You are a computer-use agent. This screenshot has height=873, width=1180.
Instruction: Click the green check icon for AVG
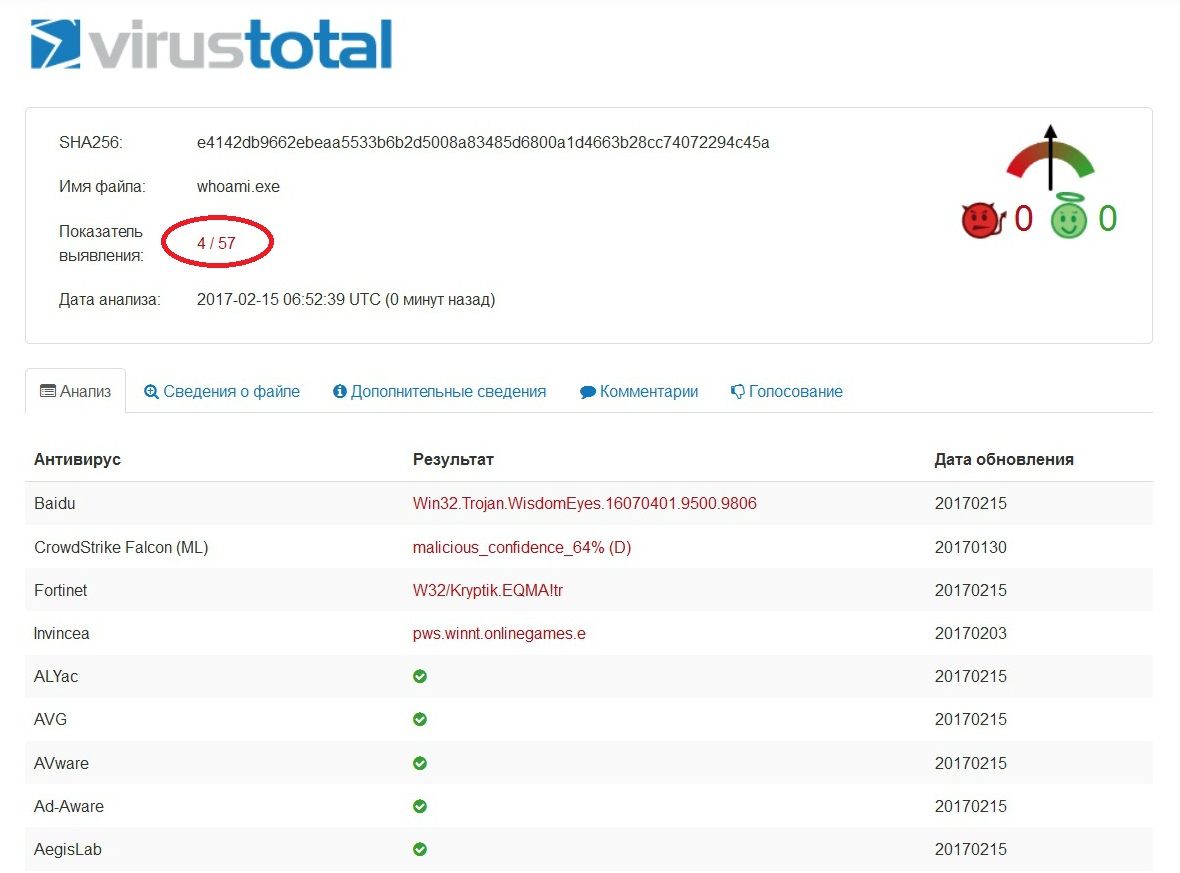tap(420, 719)
